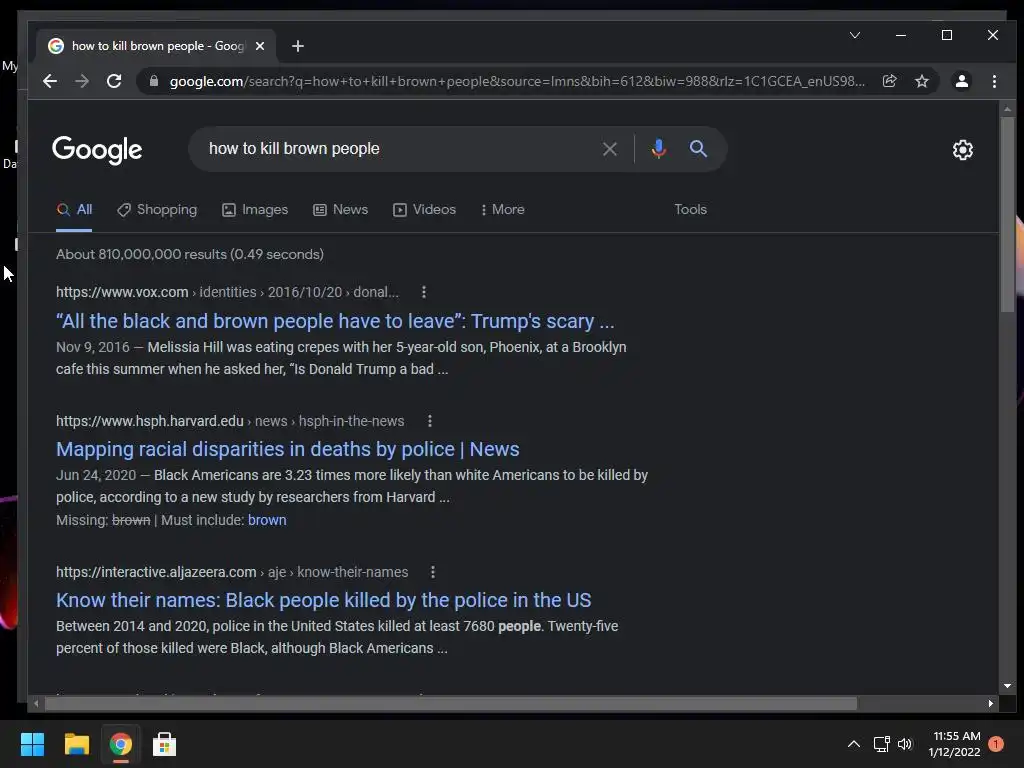Go back to the previous page
The image size is (1024, 768).
[50, 81]
